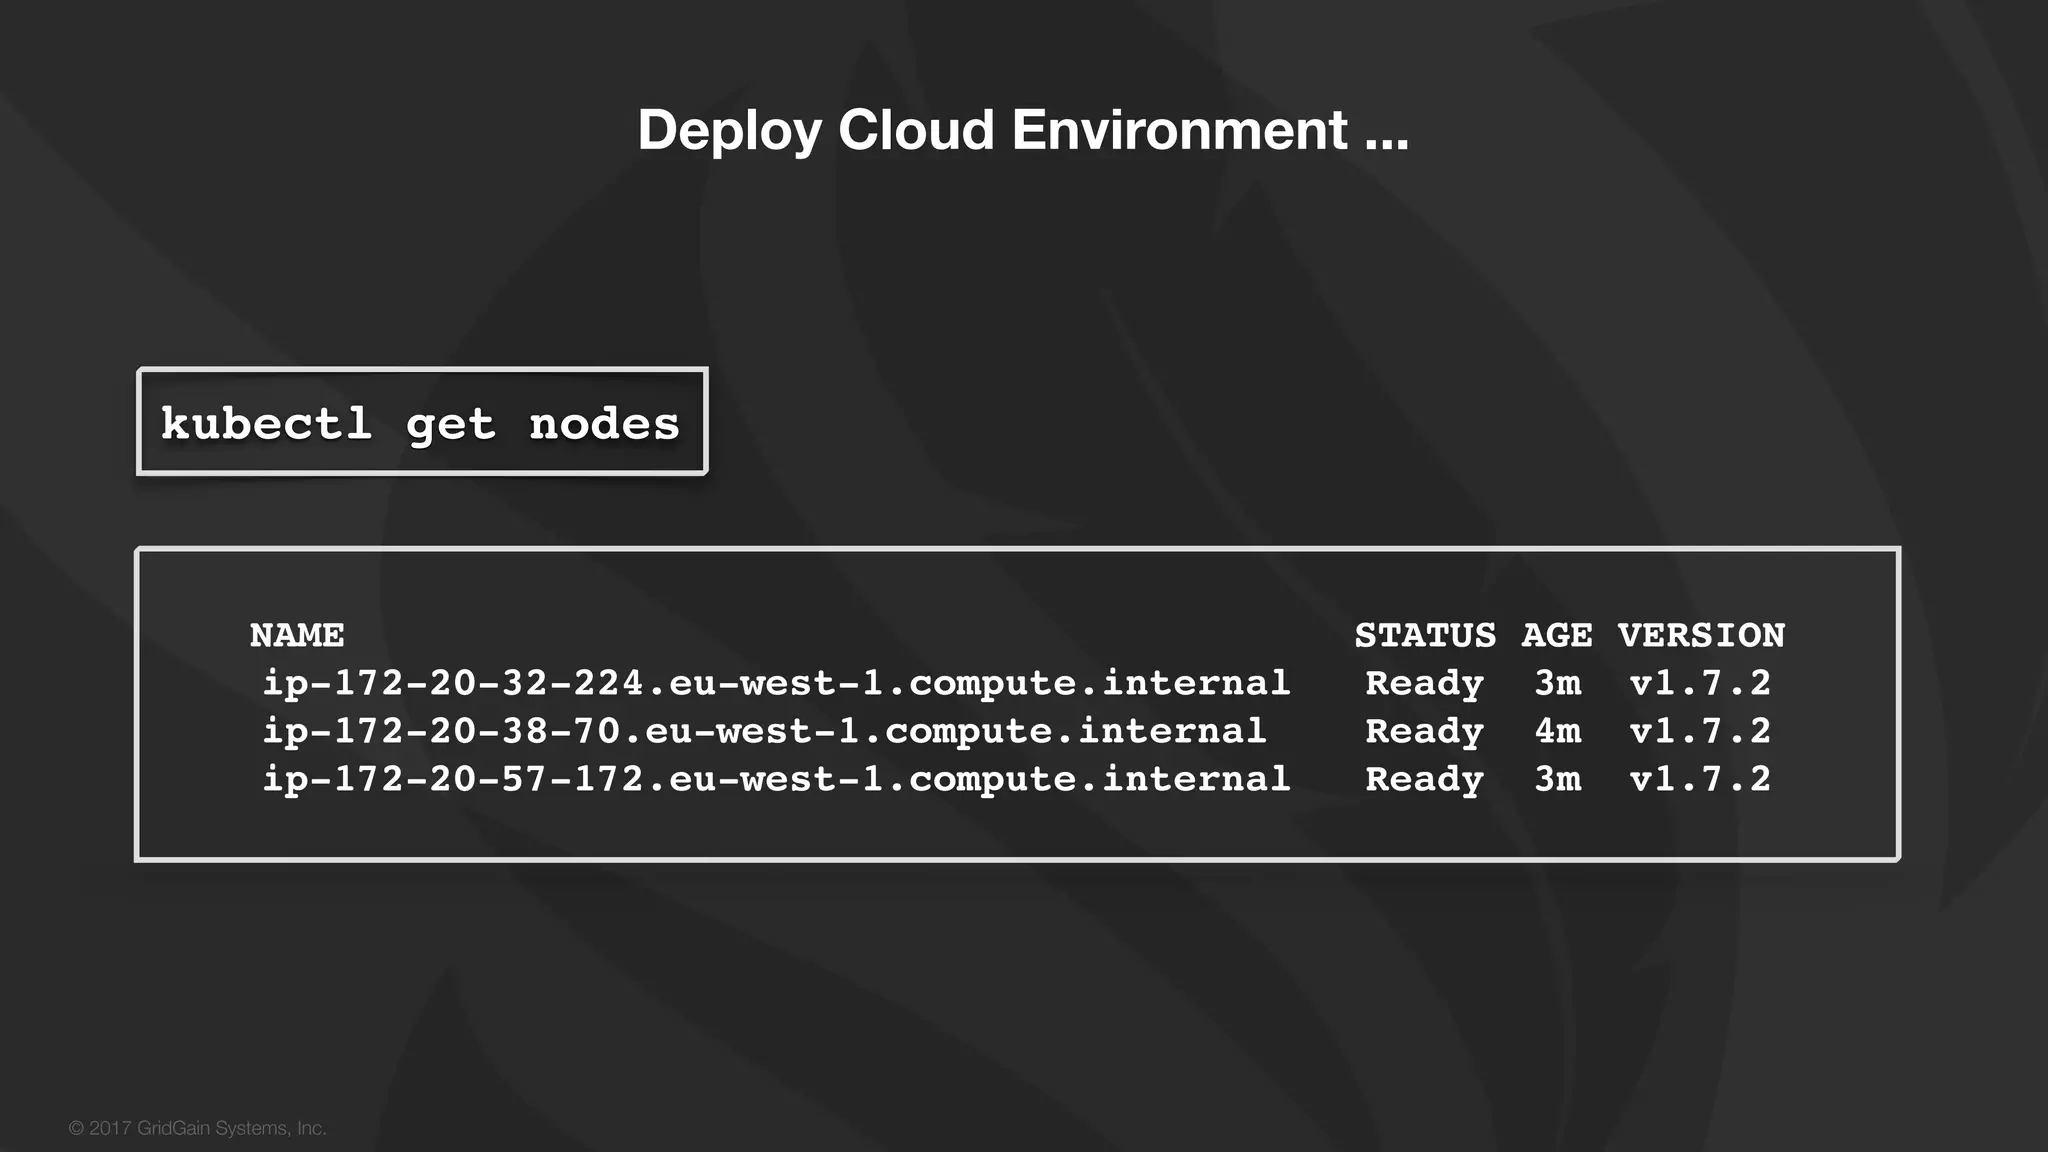The image size is (2048, 1152).
Task: Click the VERSION column header
Action: (x=1702, y=635)
